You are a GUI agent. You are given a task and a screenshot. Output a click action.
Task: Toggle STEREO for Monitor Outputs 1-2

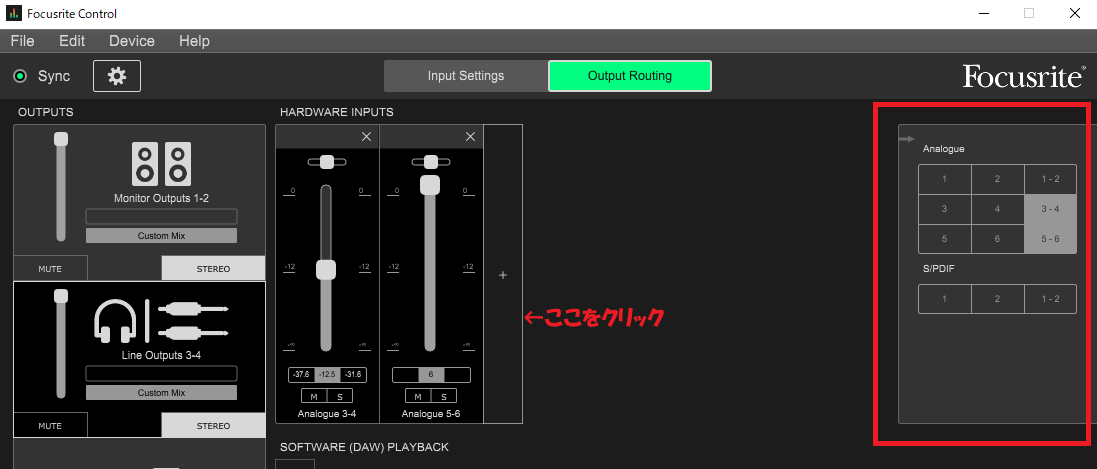[x=213, y=269]
